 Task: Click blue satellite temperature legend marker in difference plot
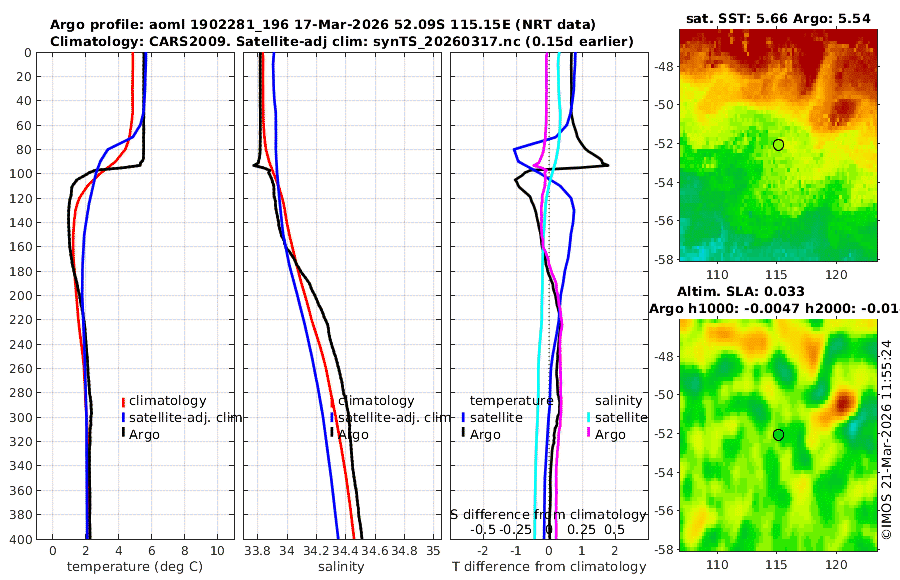(x=463, y=417)
